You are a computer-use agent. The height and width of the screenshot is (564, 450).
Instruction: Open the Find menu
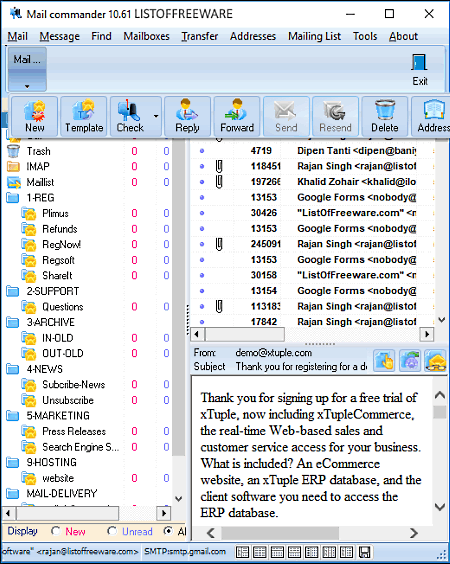tap(101, 36)
